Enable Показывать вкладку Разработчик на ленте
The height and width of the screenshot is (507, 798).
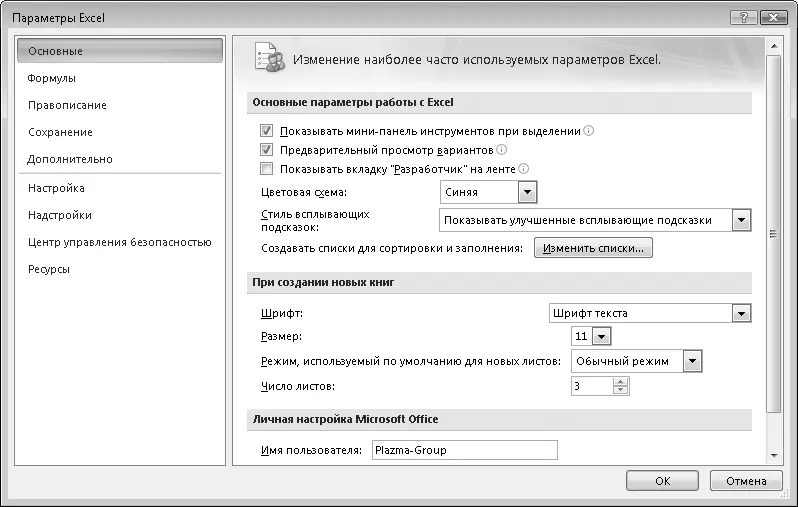click(x=266, y=168)
